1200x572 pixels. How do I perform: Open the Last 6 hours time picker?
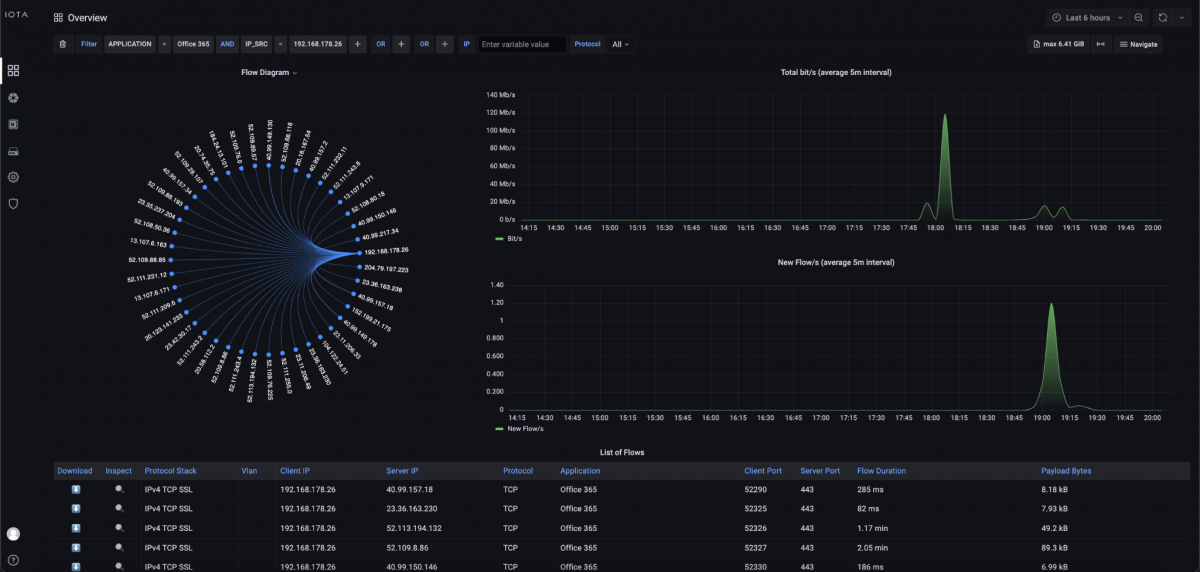[1087, 18]
